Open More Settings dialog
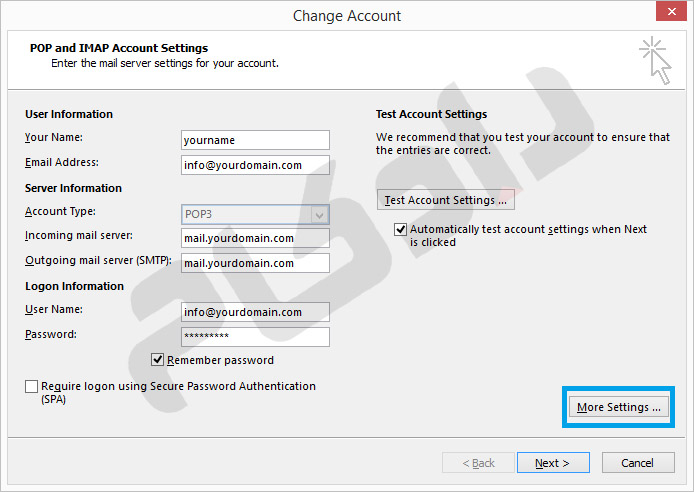This screenshot has height=492, width=694. click(619, 407)
